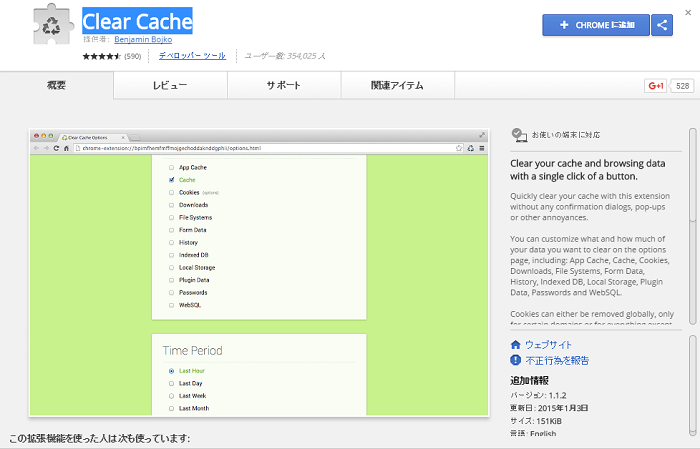Viewport: 700px width, 449px height.
Task: Click the back arrow in screenshot browser
Action: pyautogui.click(x=37, y=148)
